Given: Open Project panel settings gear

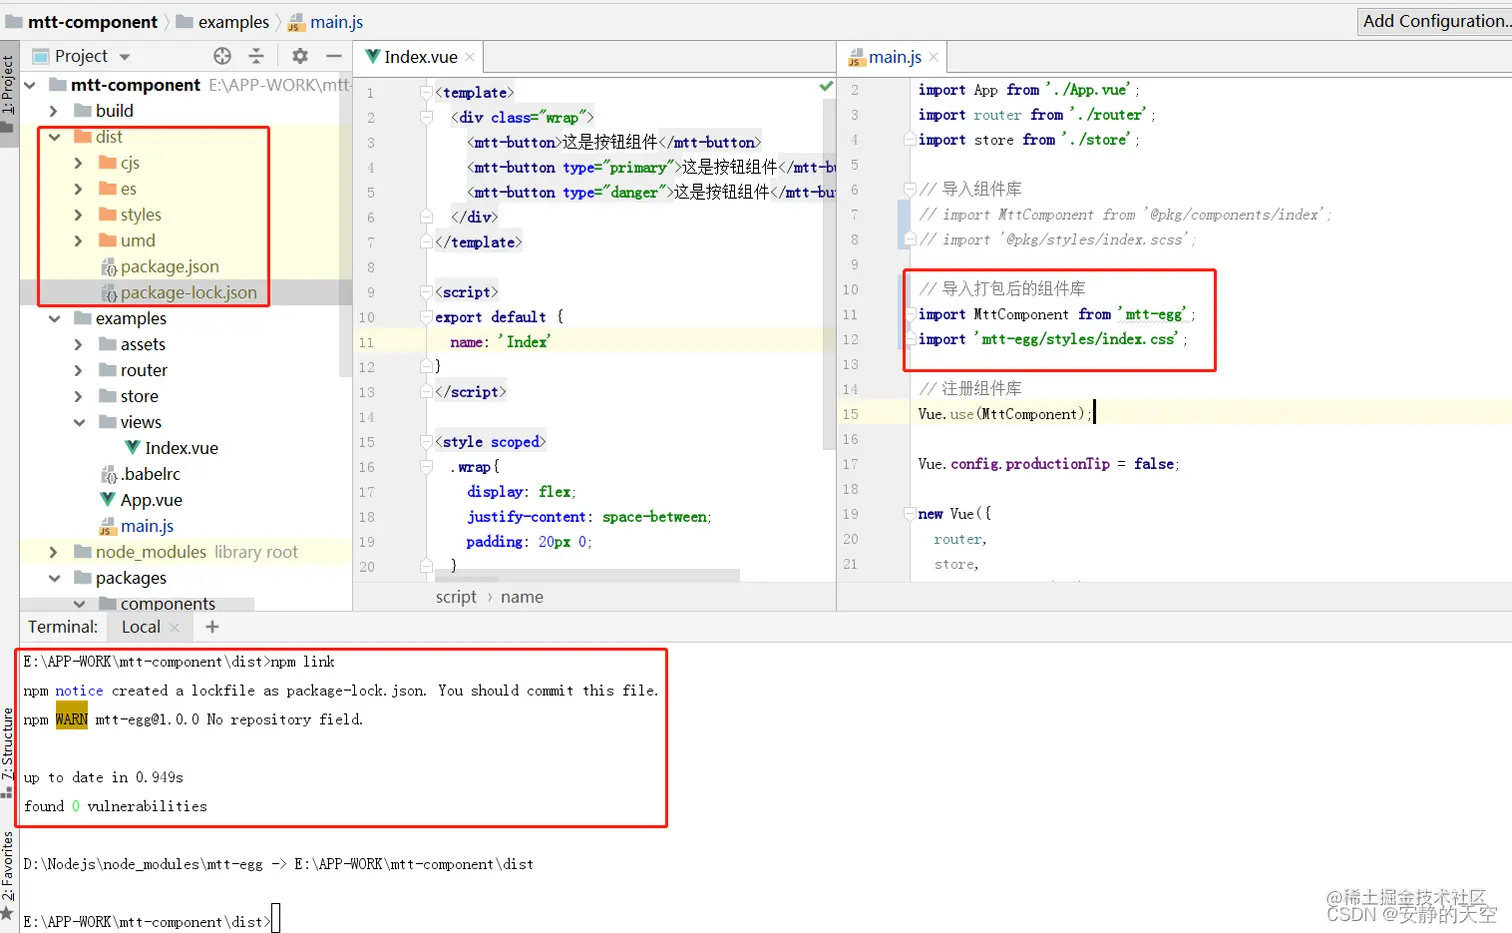Looking at the screenshot, I should [300, 56].
